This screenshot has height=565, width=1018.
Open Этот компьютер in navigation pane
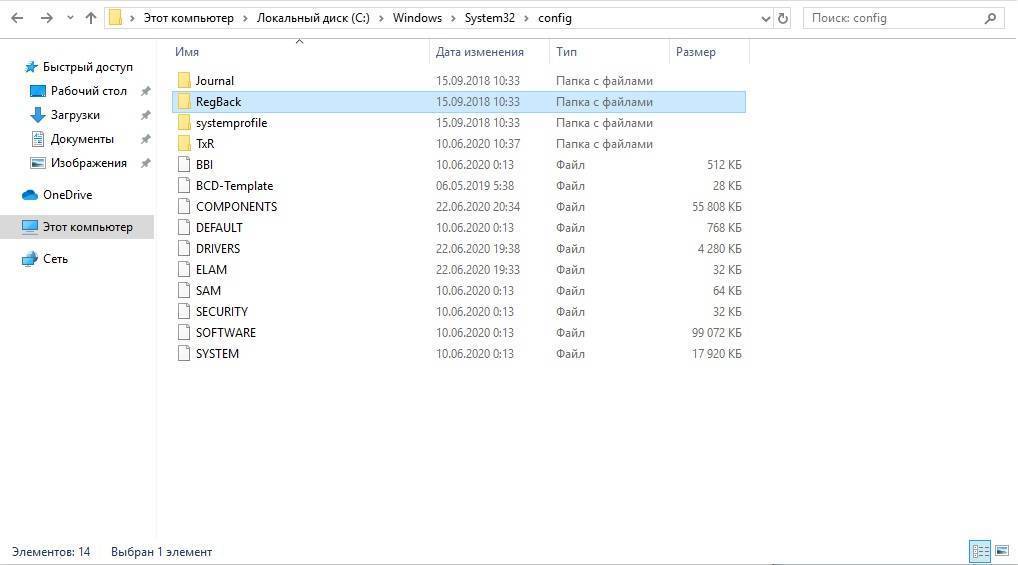[x=87, y=227]
